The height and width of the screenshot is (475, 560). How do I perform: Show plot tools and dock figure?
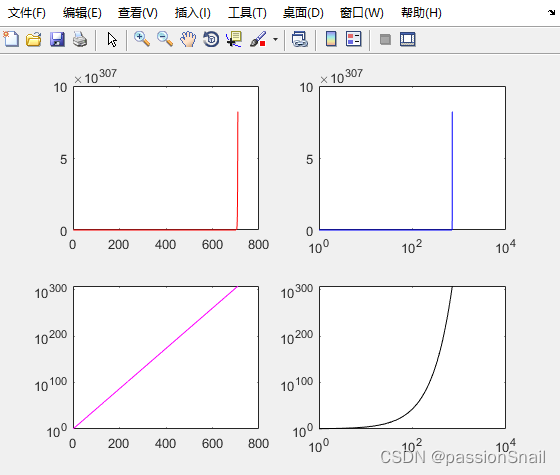pyautogui.click(x=408, y=39)
